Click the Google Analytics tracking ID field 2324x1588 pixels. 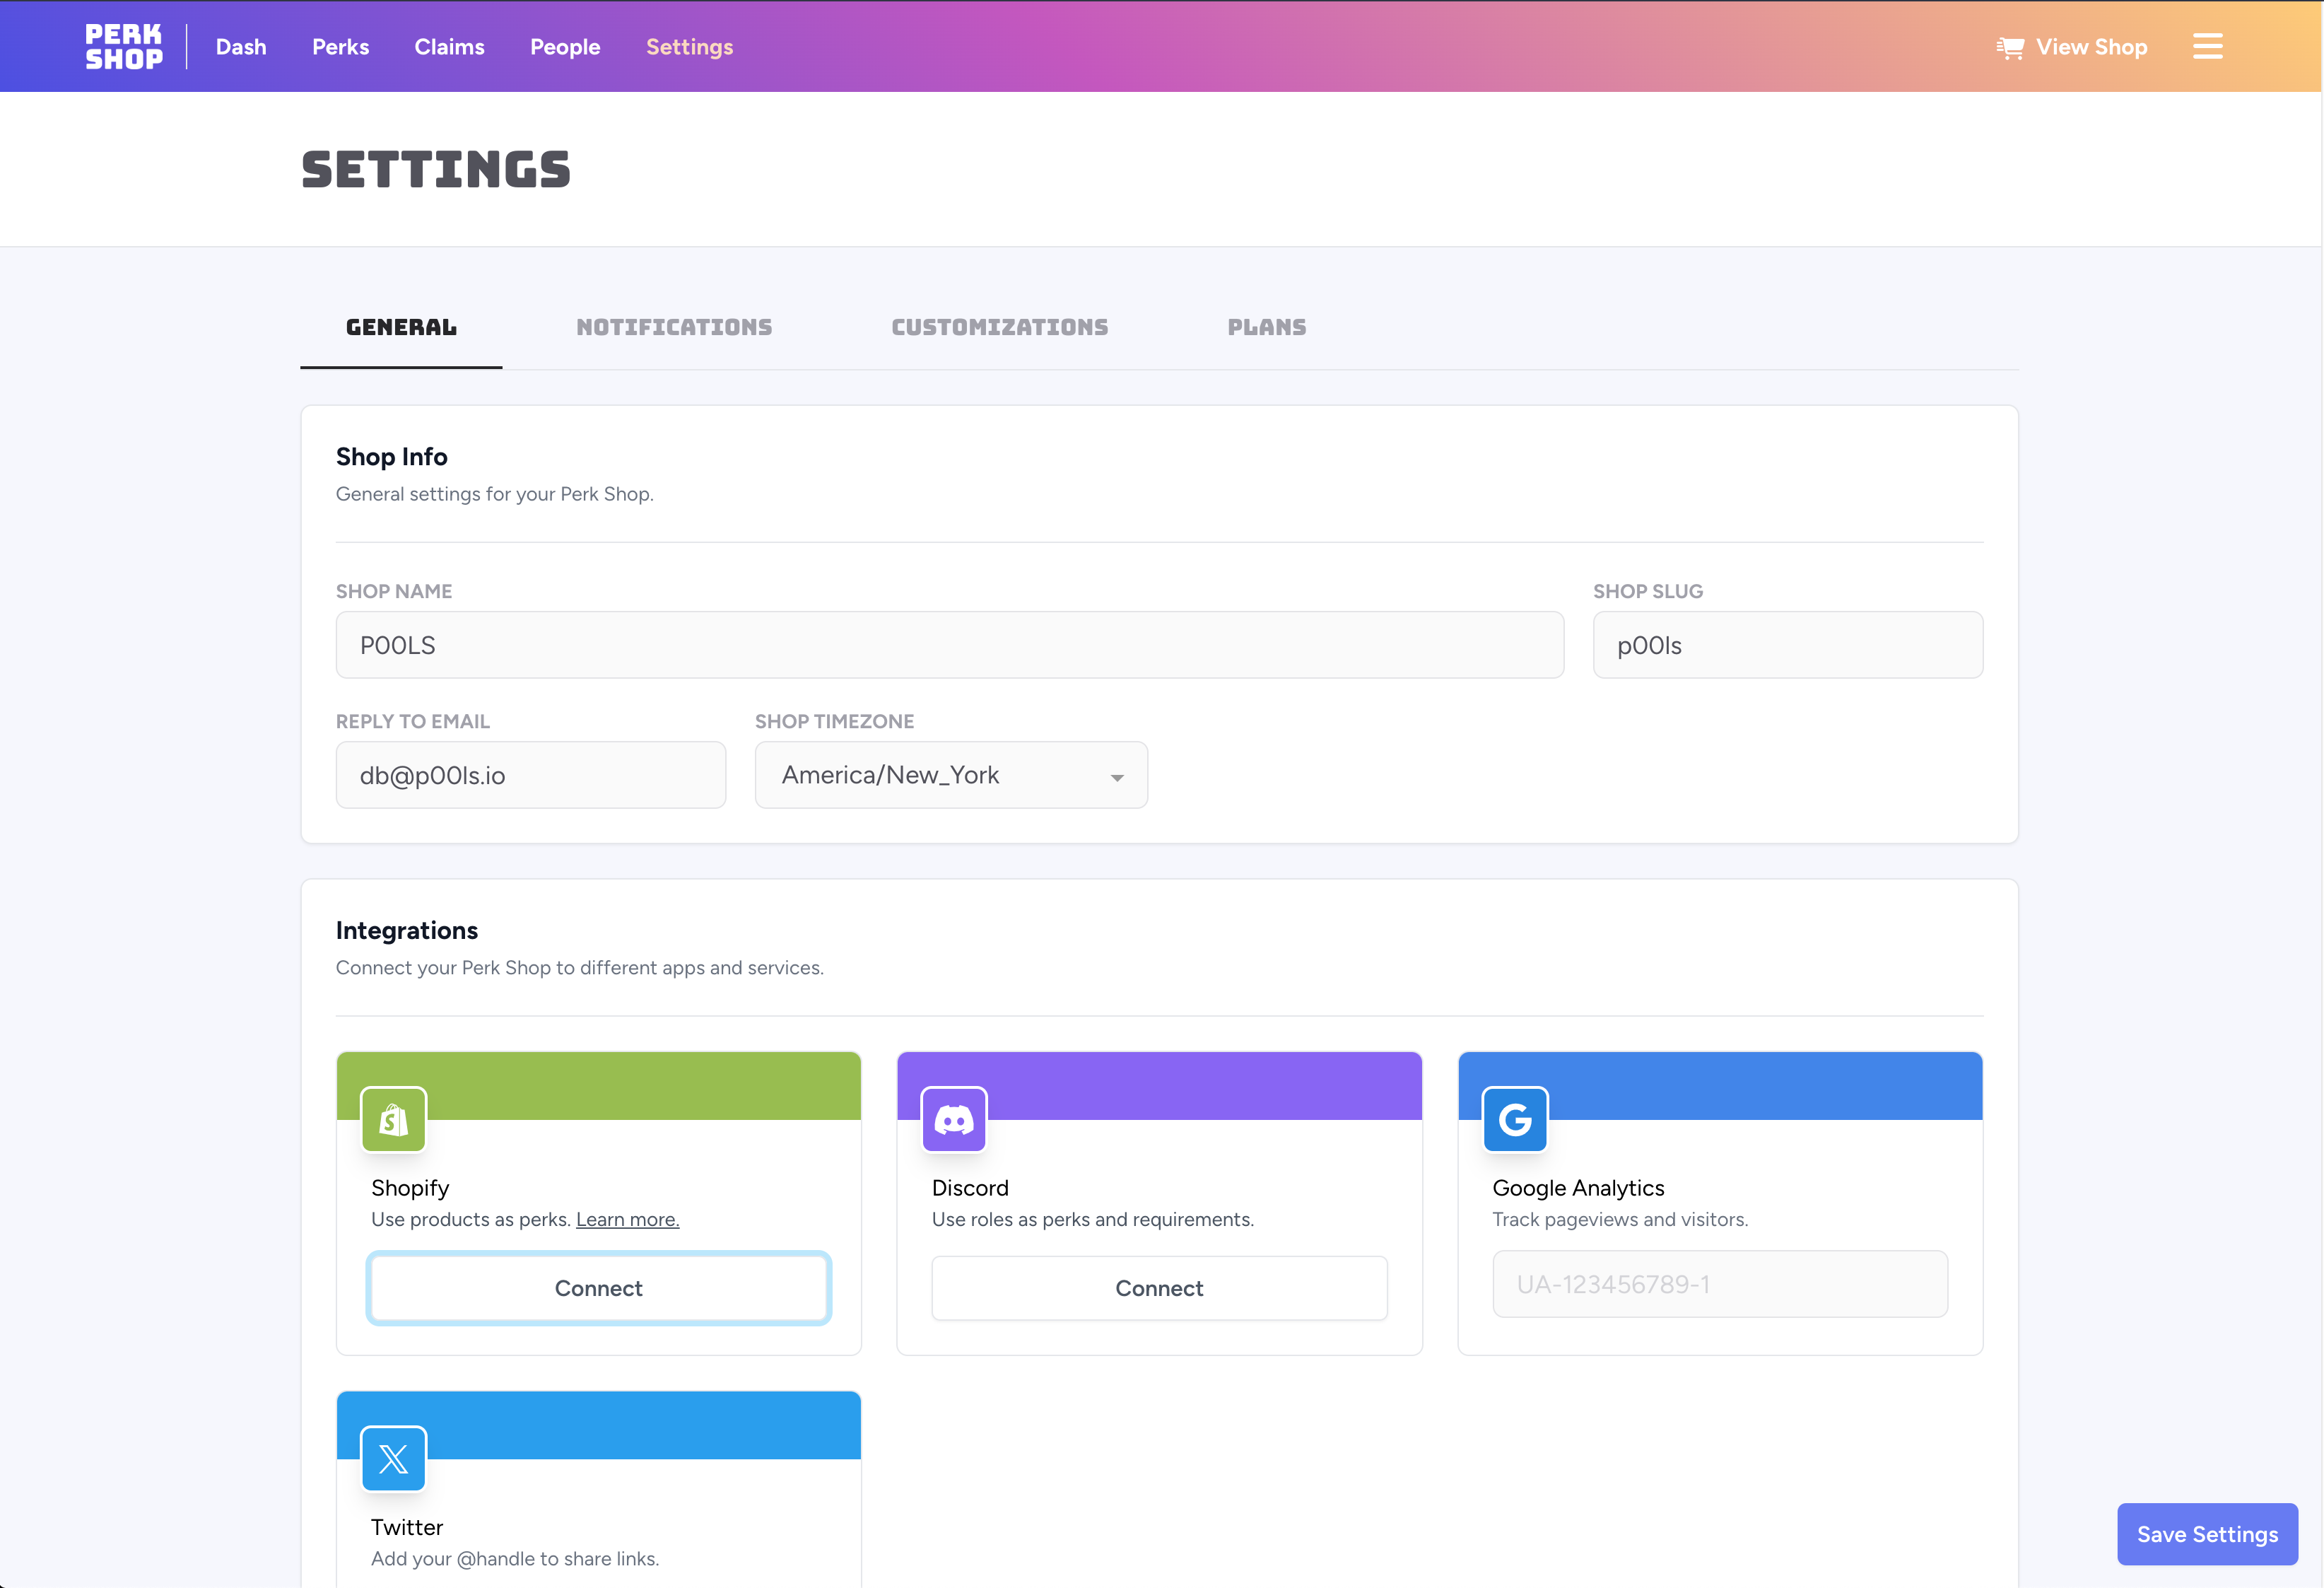tap(1720, 1284)
